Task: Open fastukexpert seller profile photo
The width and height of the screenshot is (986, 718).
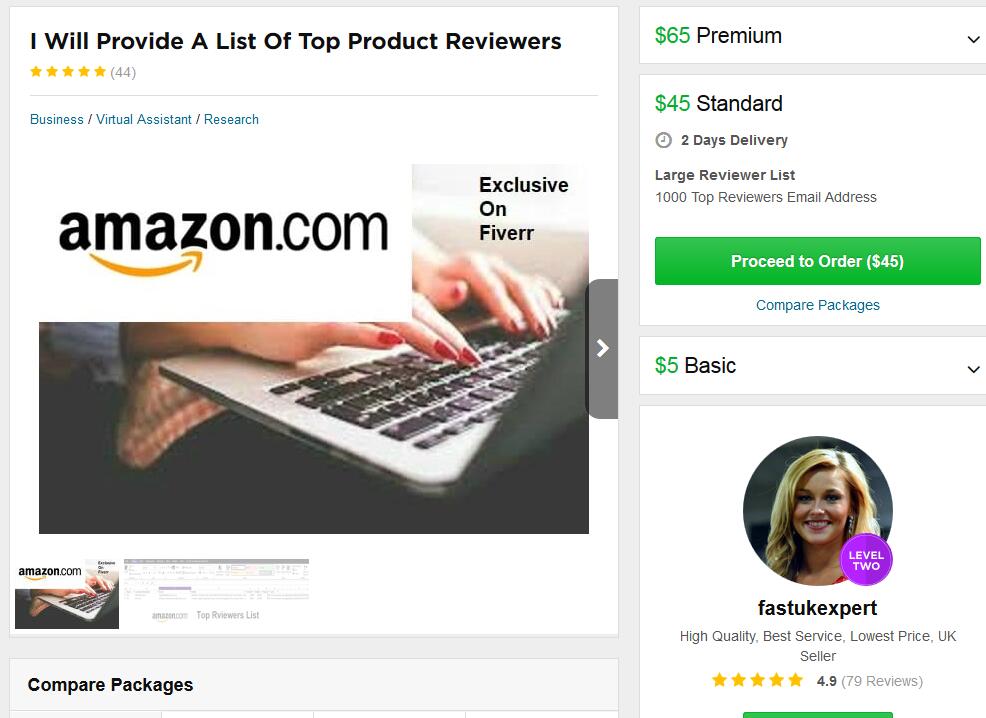Action: coord(817,511)
